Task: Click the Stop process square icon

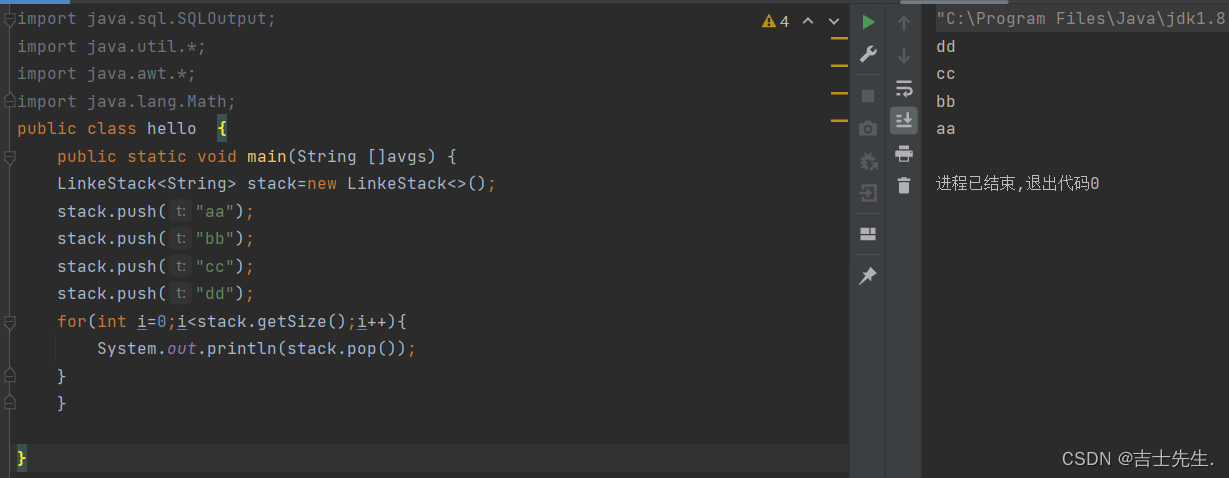Action: pyautogui.click(x=868, y=96)
